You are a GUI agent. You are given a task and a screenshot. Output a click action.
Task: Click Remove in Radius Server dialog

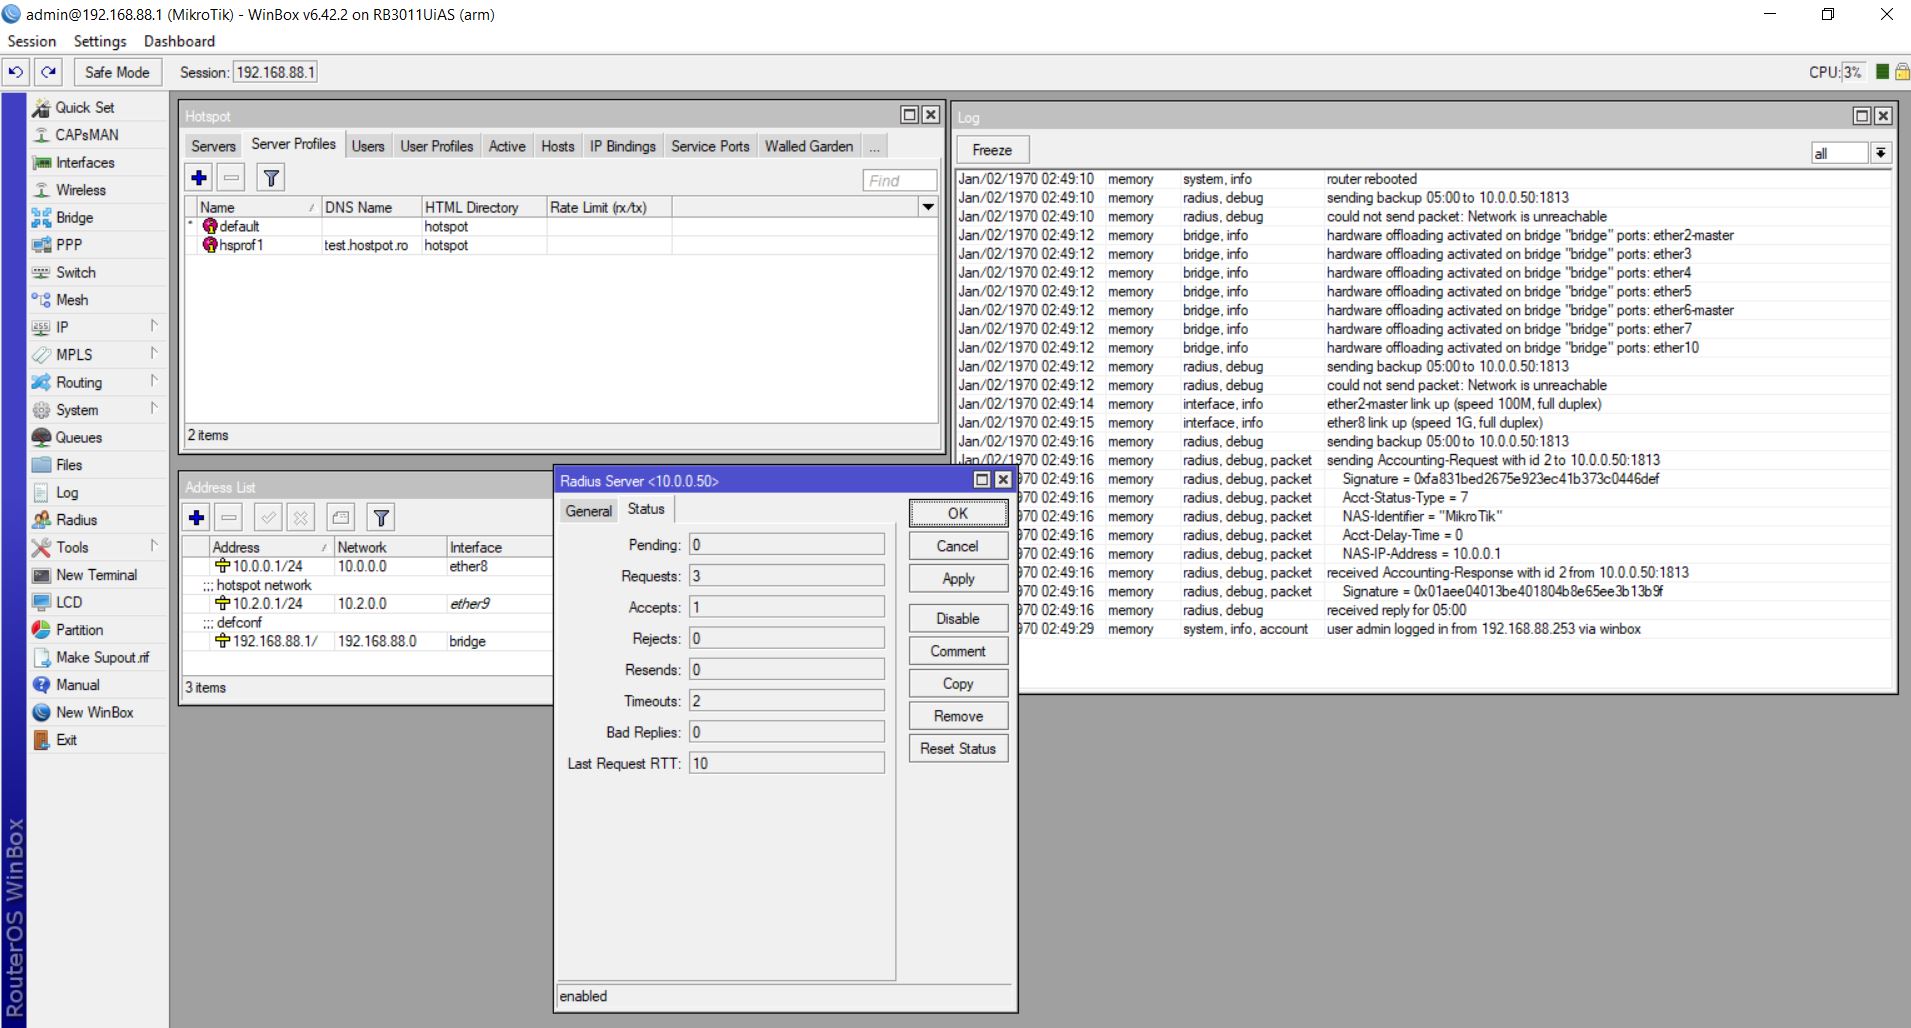click(958, 716)
